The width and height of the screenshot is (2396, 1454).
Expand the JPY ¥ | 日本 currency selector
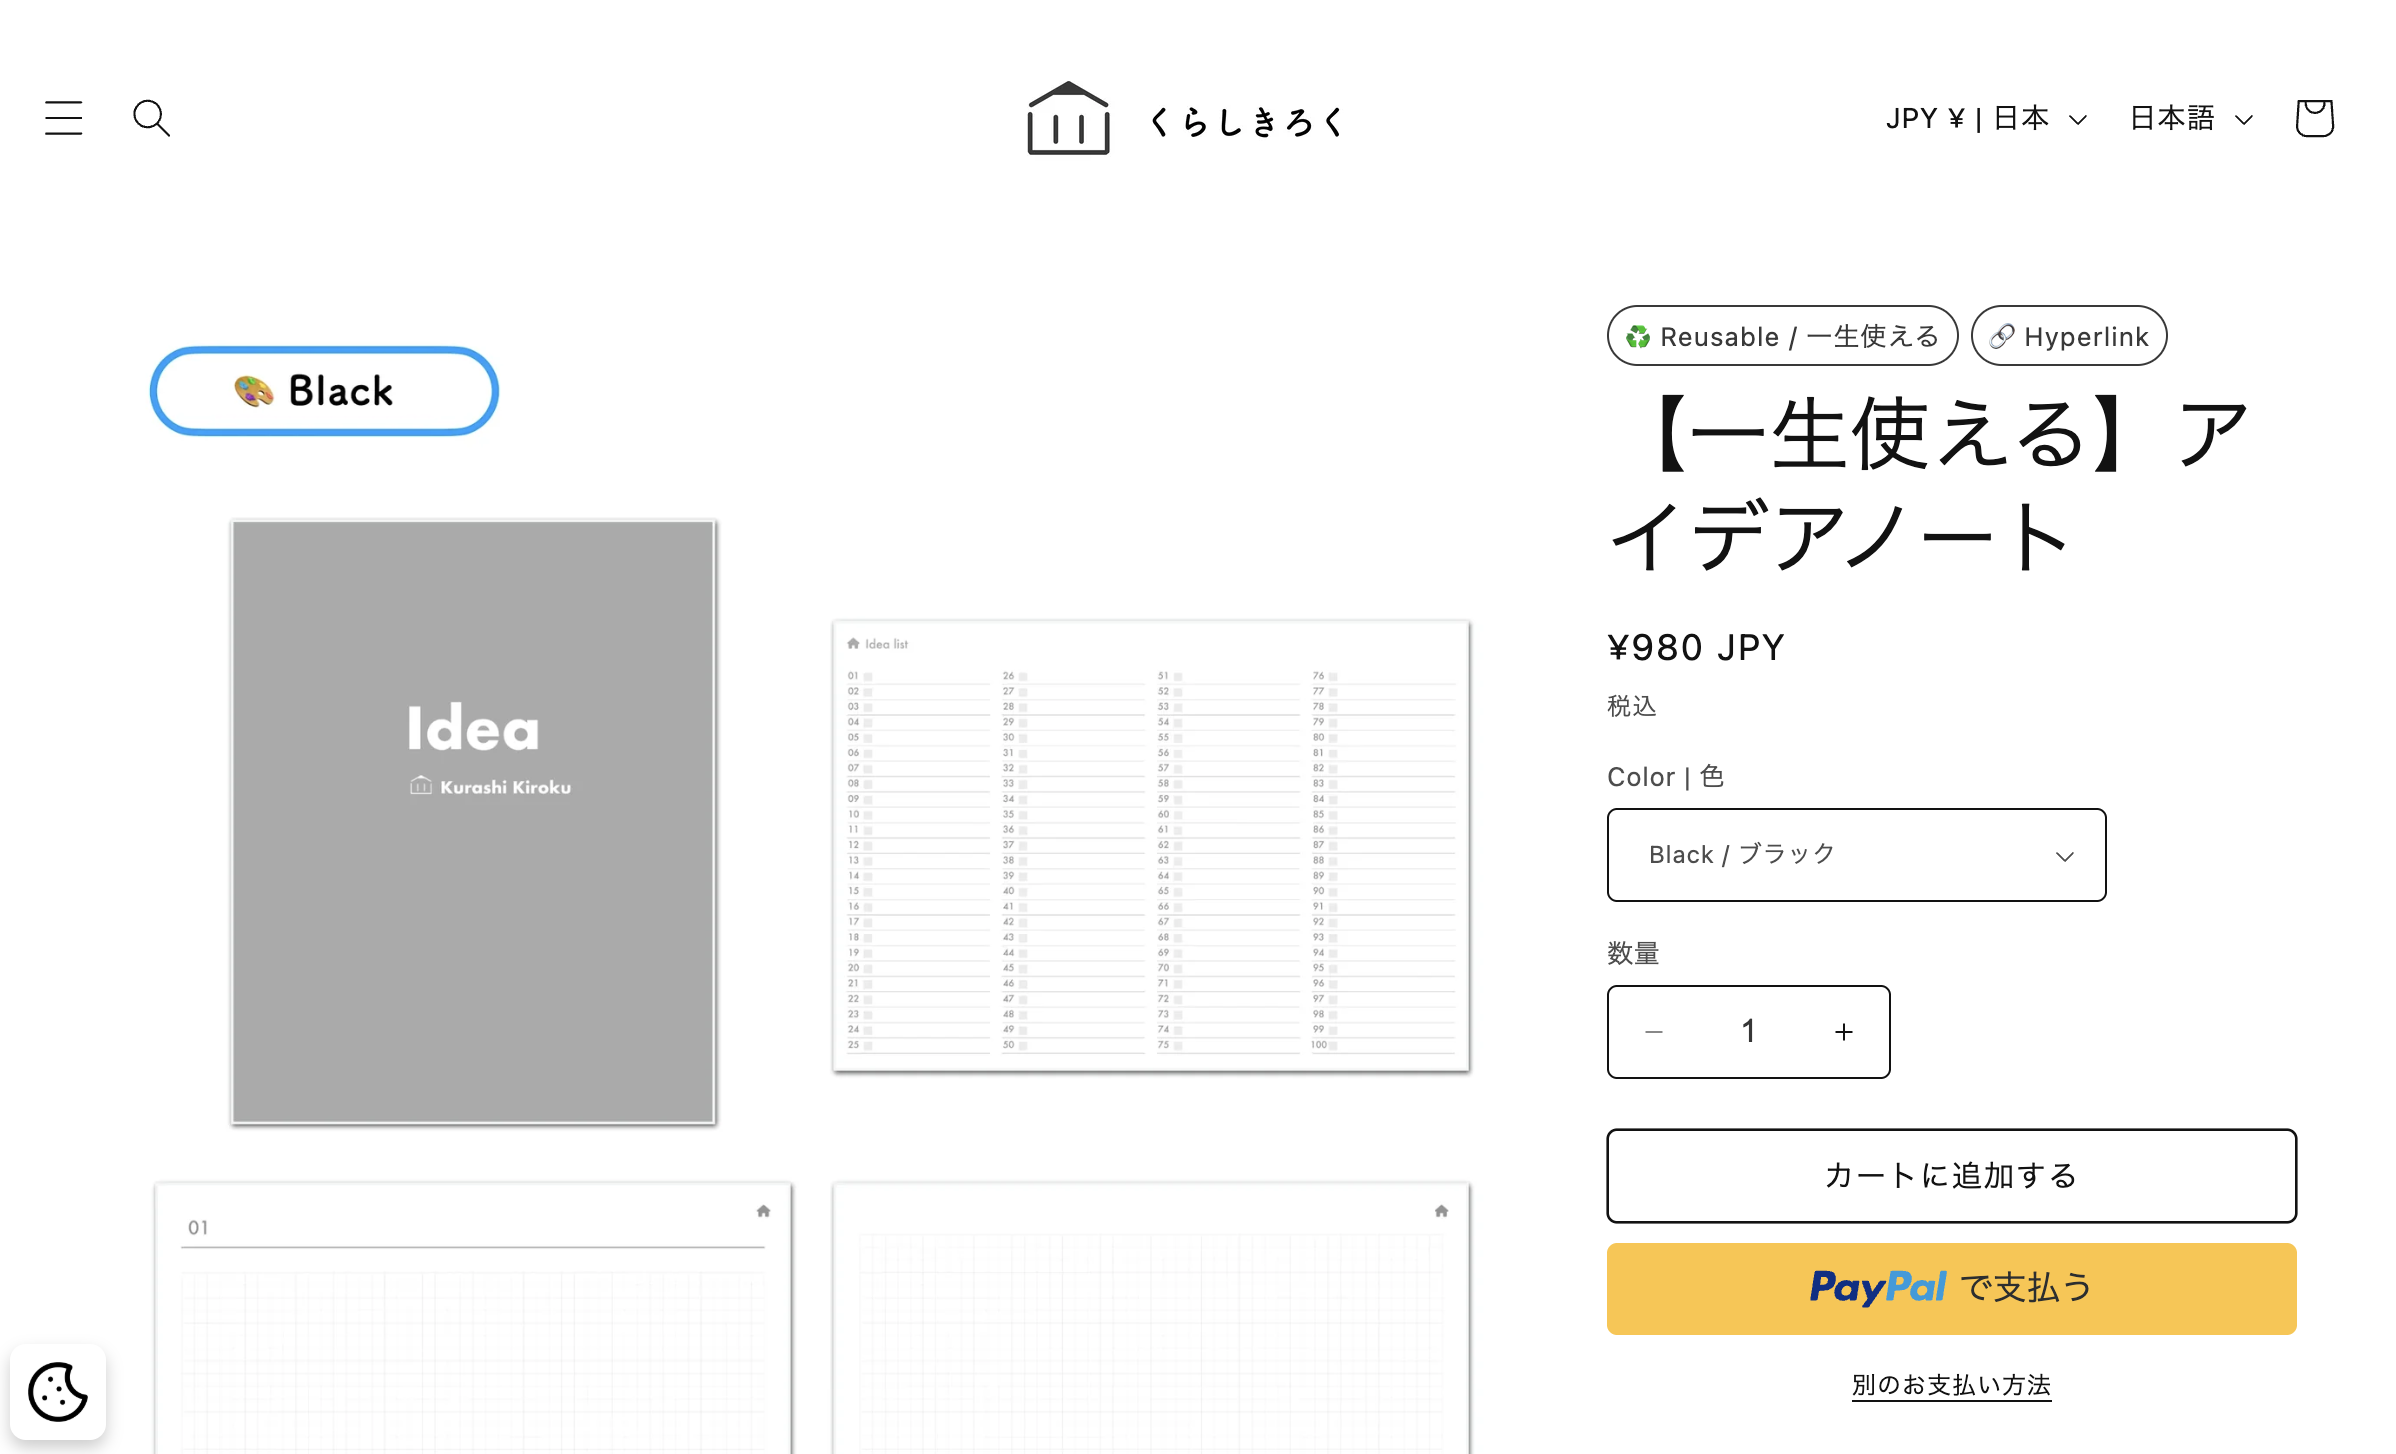1986,119
